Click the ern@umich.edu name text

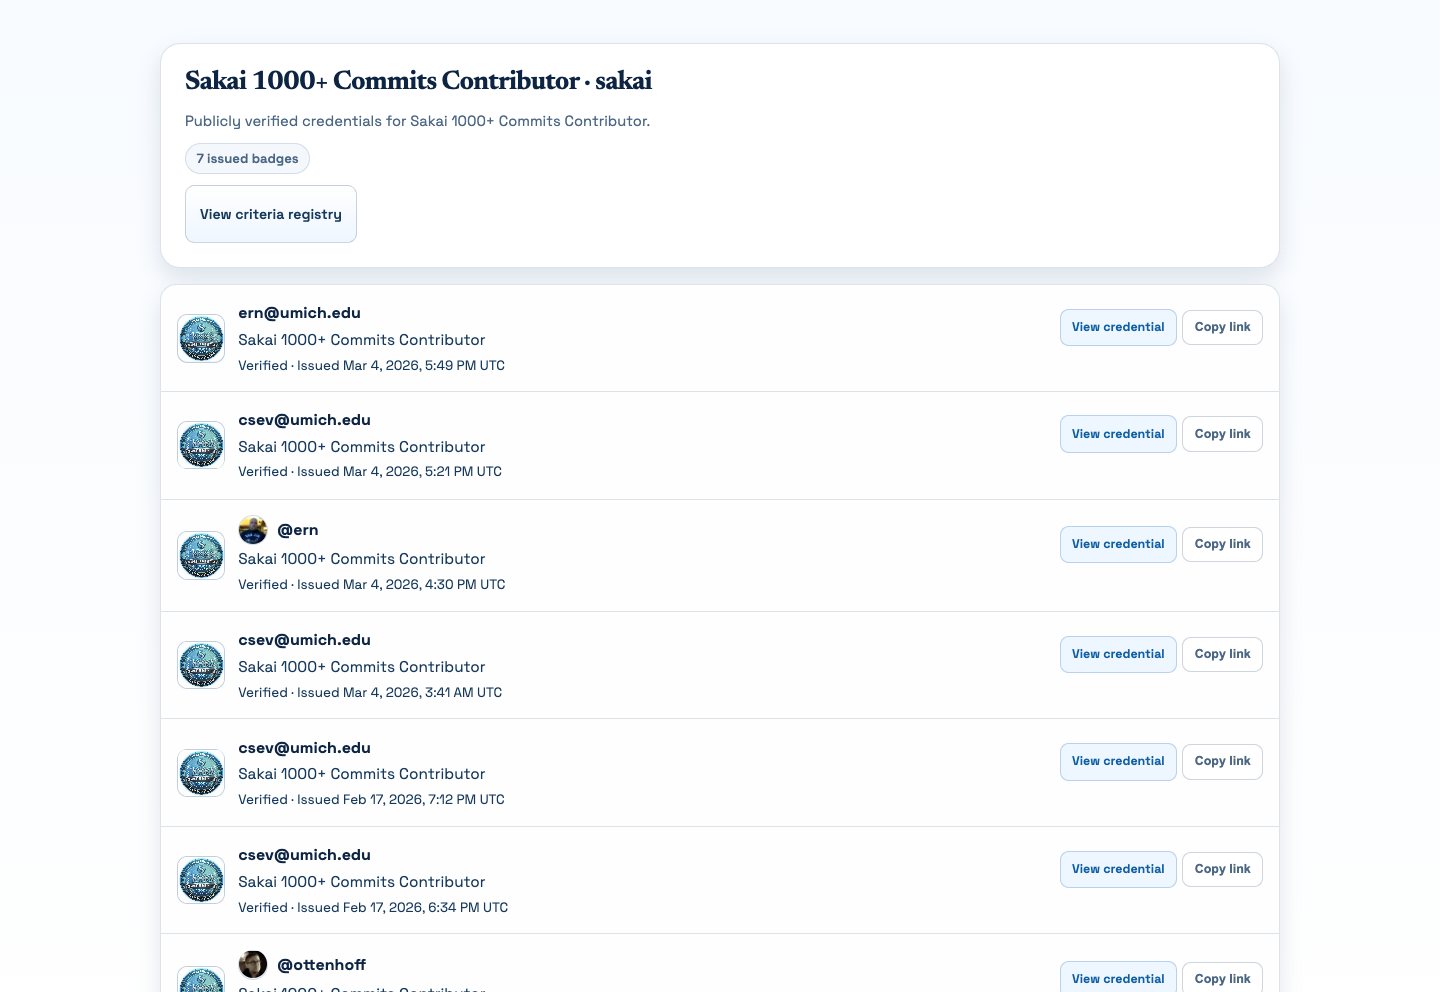click(x=299, y=313)
